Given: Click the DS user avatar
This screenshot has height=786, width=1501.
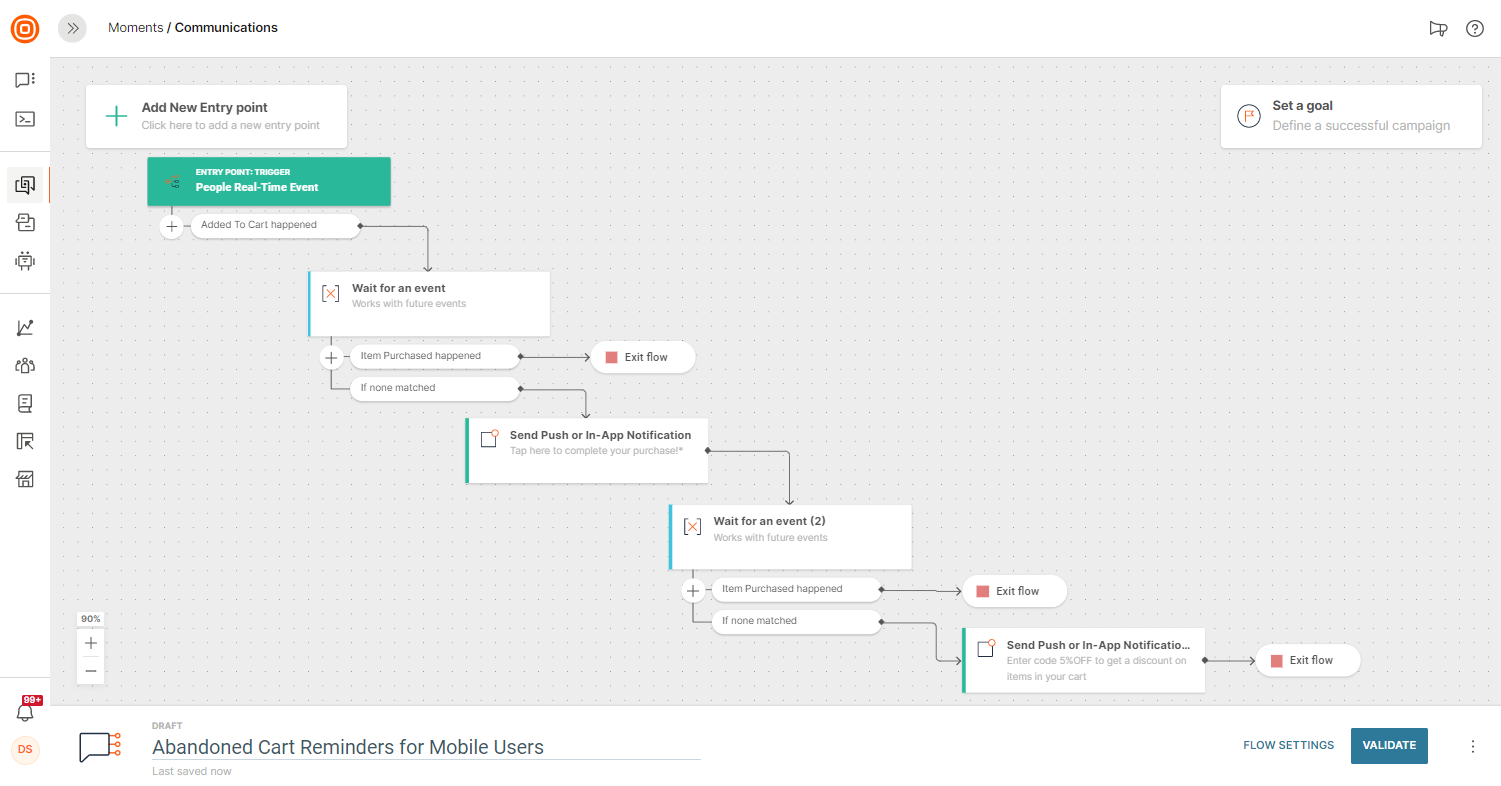Looking at the screenshot, I should (25, 749).
